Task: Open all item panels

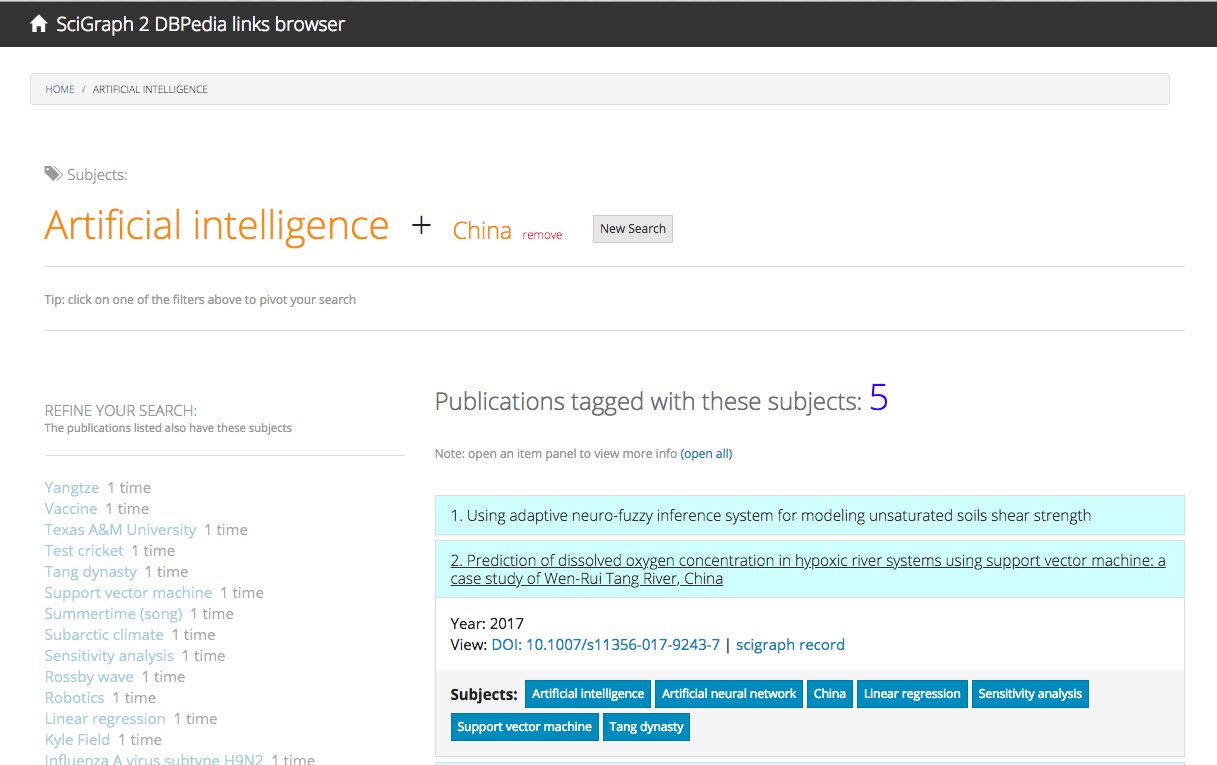Action: click(706, 454)
